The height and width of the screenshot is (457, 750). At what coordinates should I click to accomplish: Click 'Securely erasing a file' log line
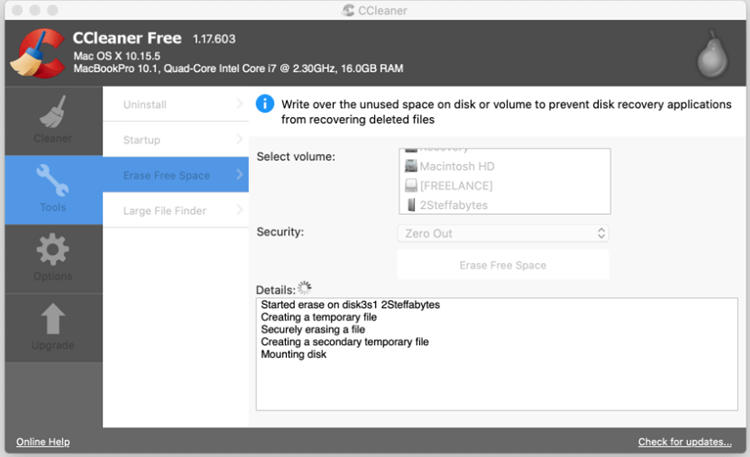[x=313, y=329]
